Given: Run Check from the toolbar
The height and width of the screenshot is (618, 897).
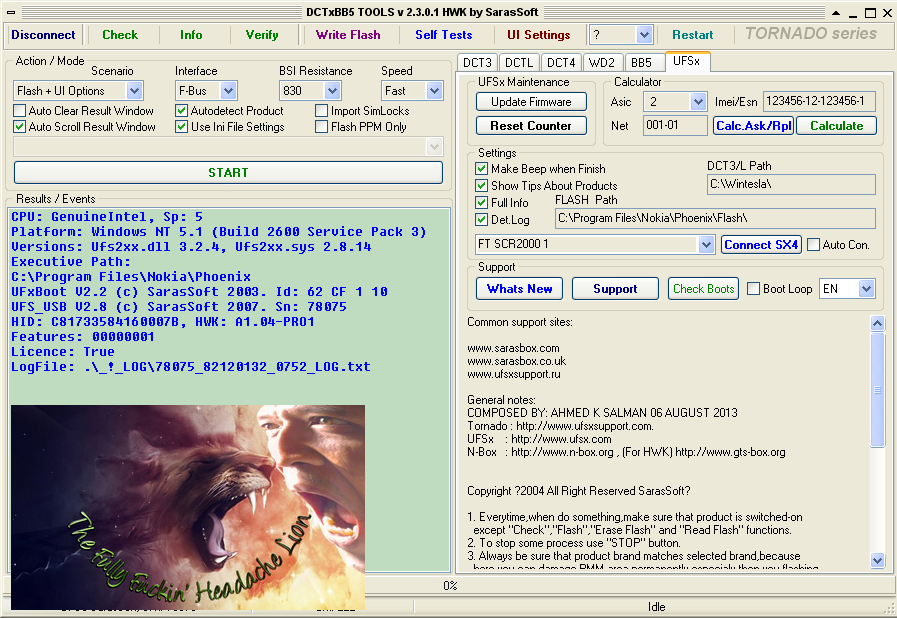Looking at the screenshot, I should tap(120, 35).
